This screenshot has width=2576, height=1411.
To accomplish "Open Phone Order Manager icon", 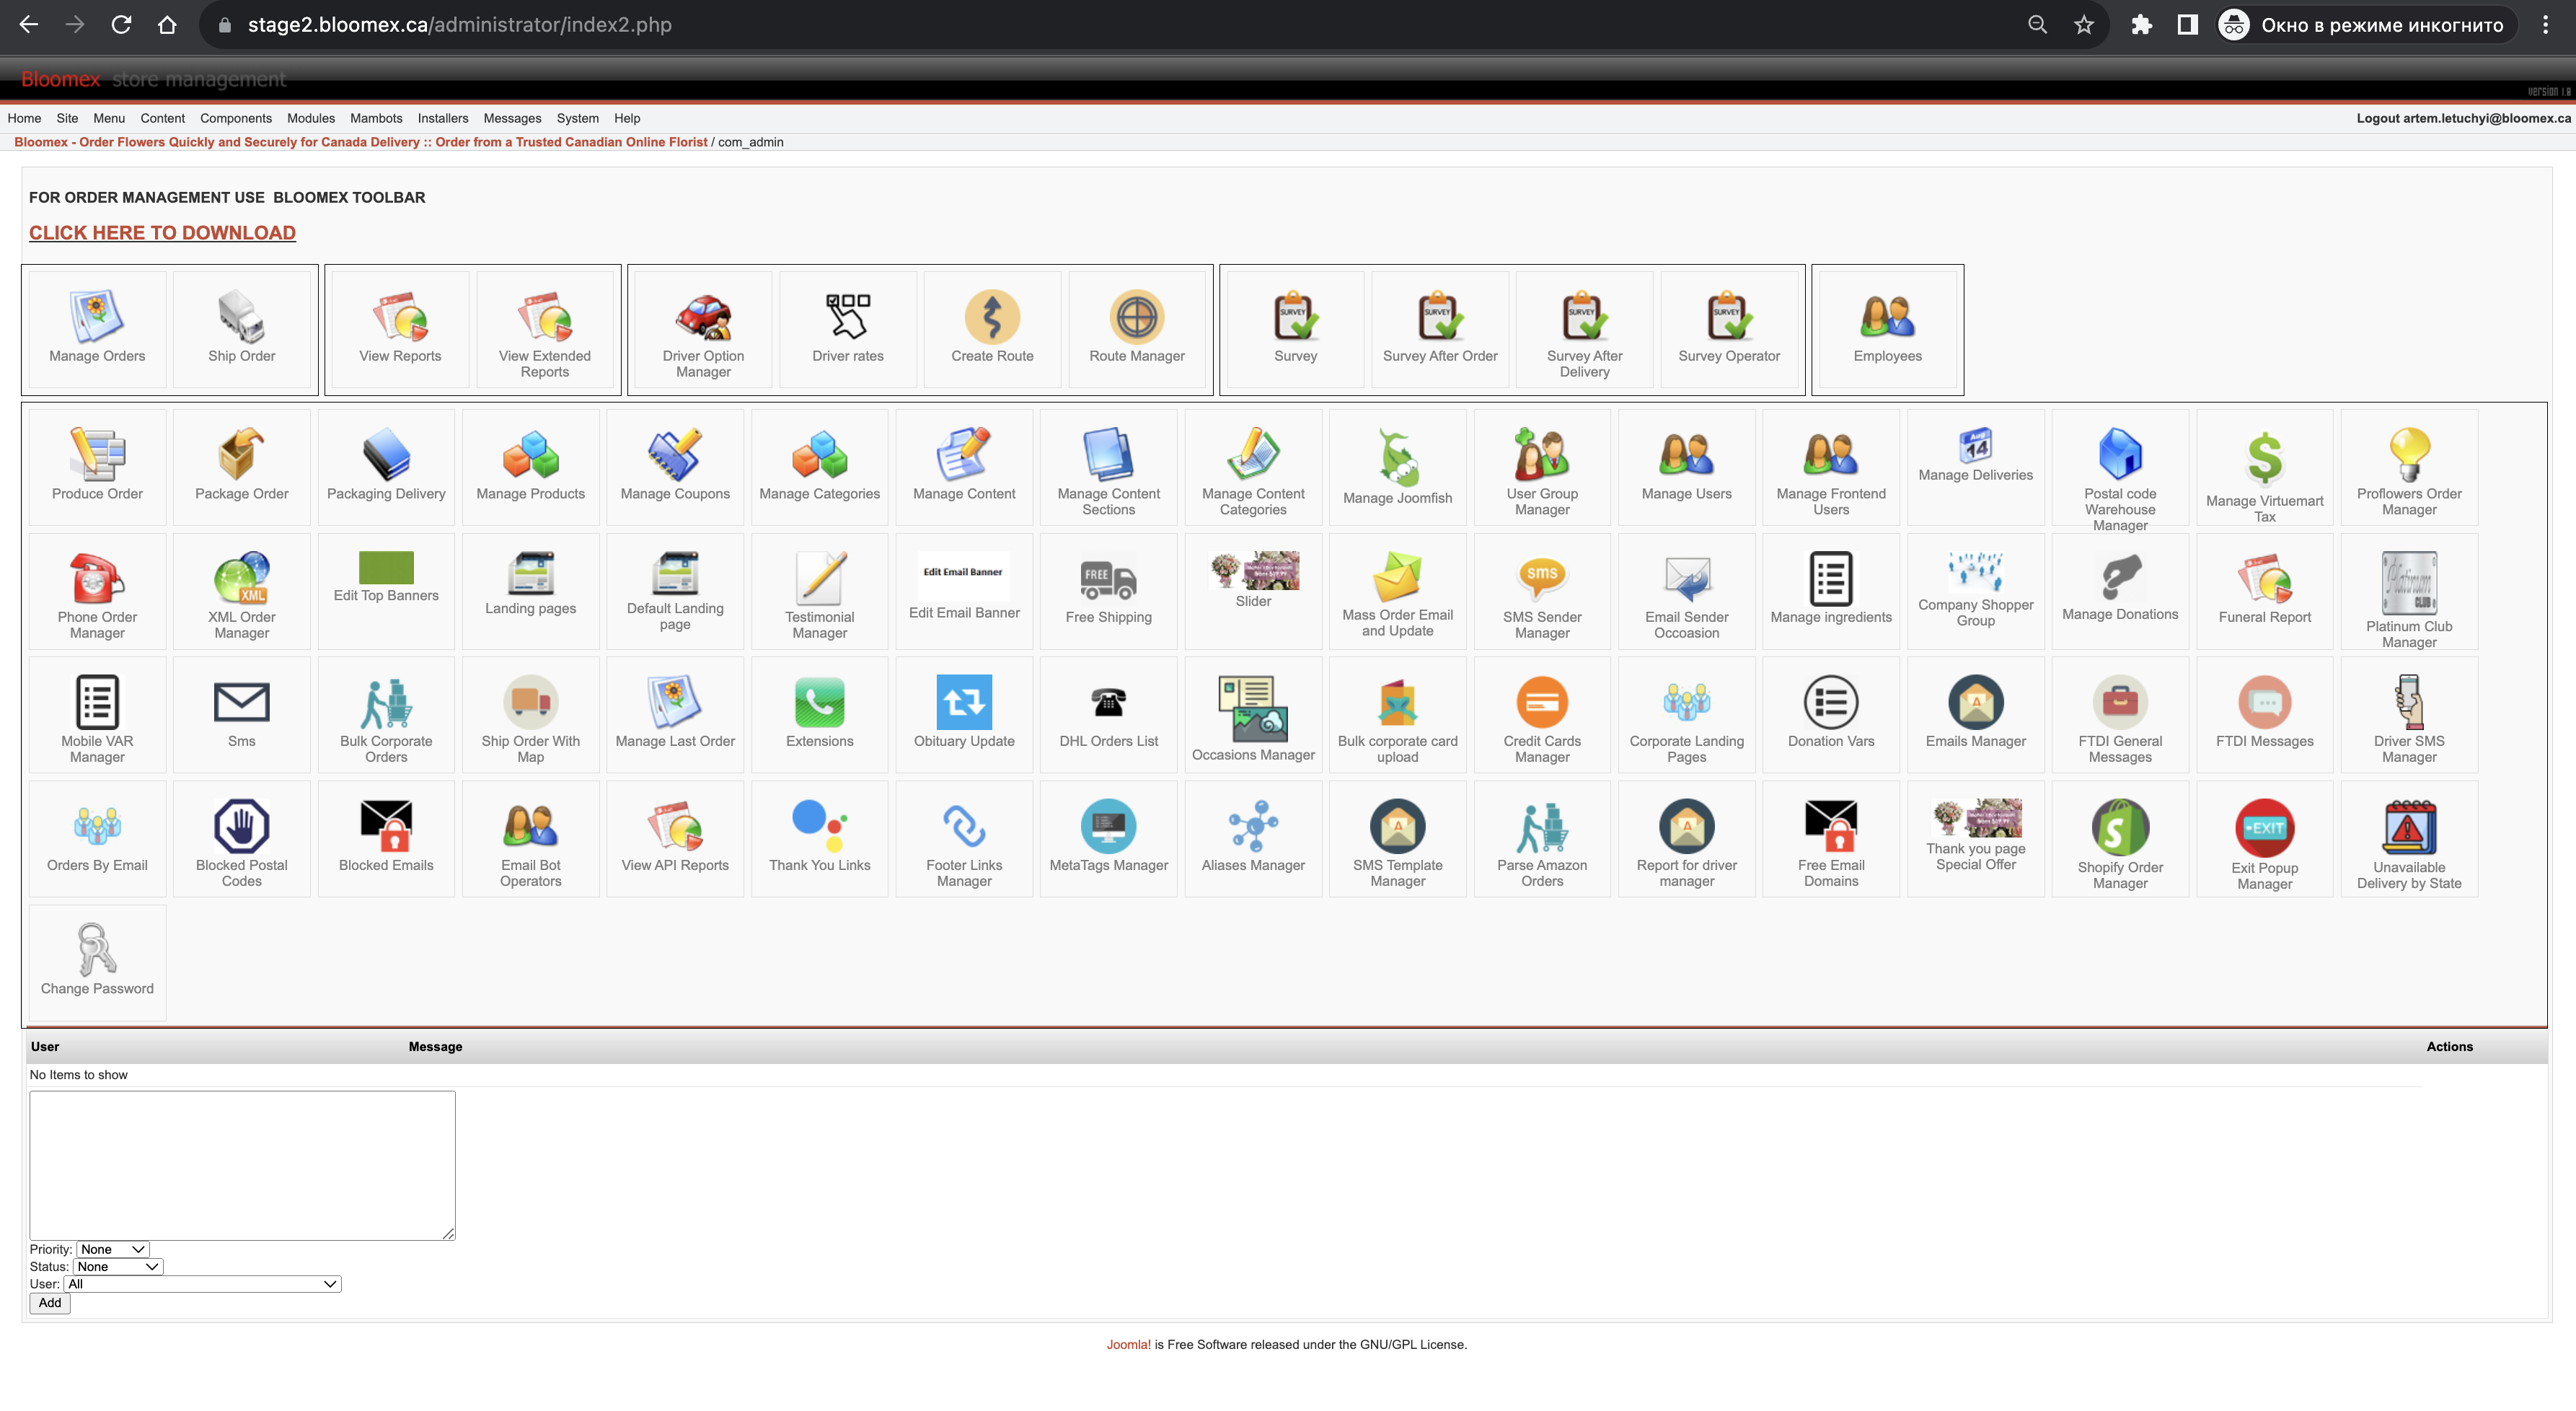I will (x=97, y=578).
